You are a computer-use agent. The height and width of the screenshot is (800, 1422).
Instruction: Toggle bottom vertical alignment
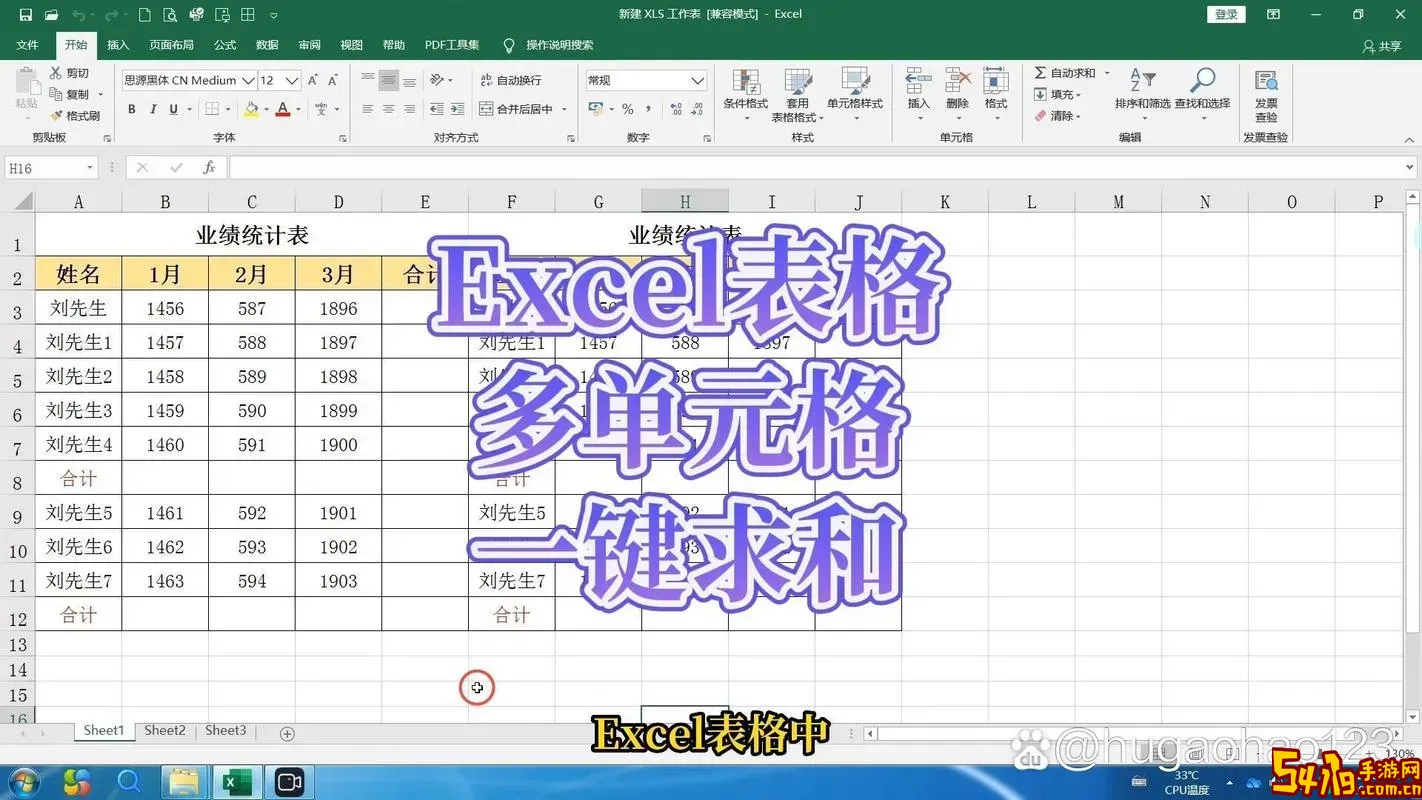tap(410, 80)
